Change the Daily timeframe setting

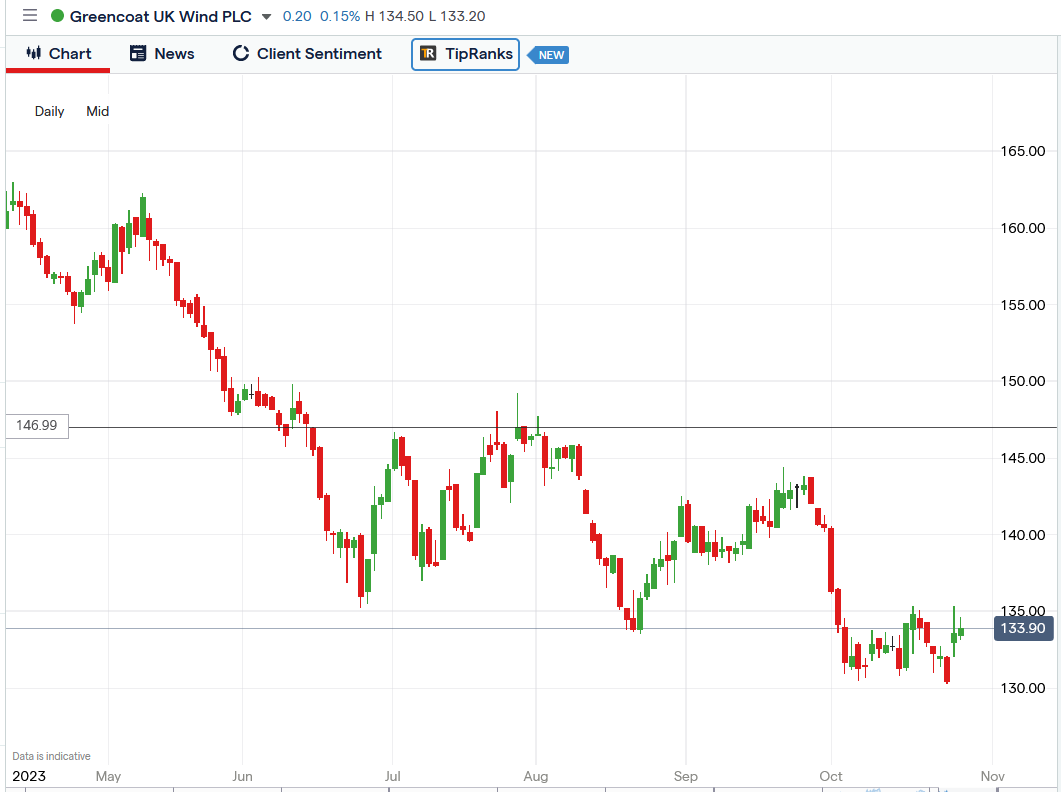[x=49, y=111]
